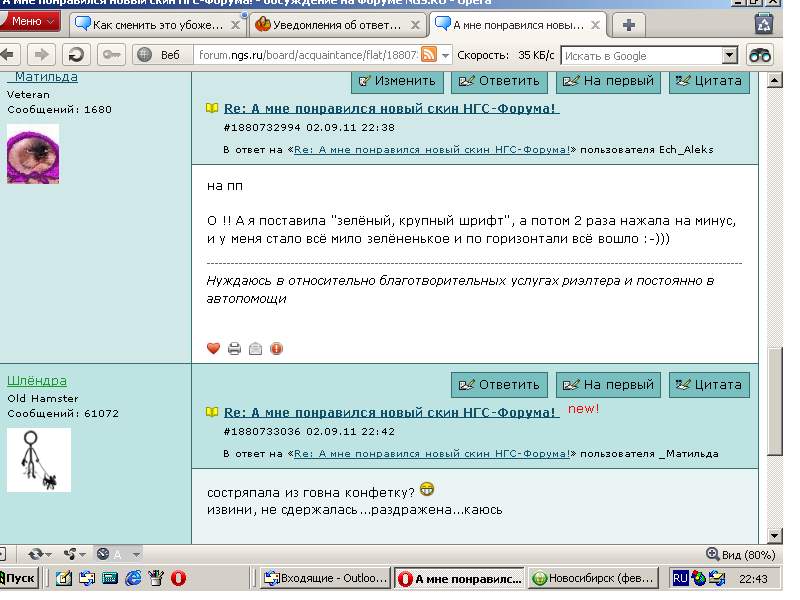Open the Вид (80%) zoom control
This screenshot has width=800, height=600.
click(x=741, y=554)
